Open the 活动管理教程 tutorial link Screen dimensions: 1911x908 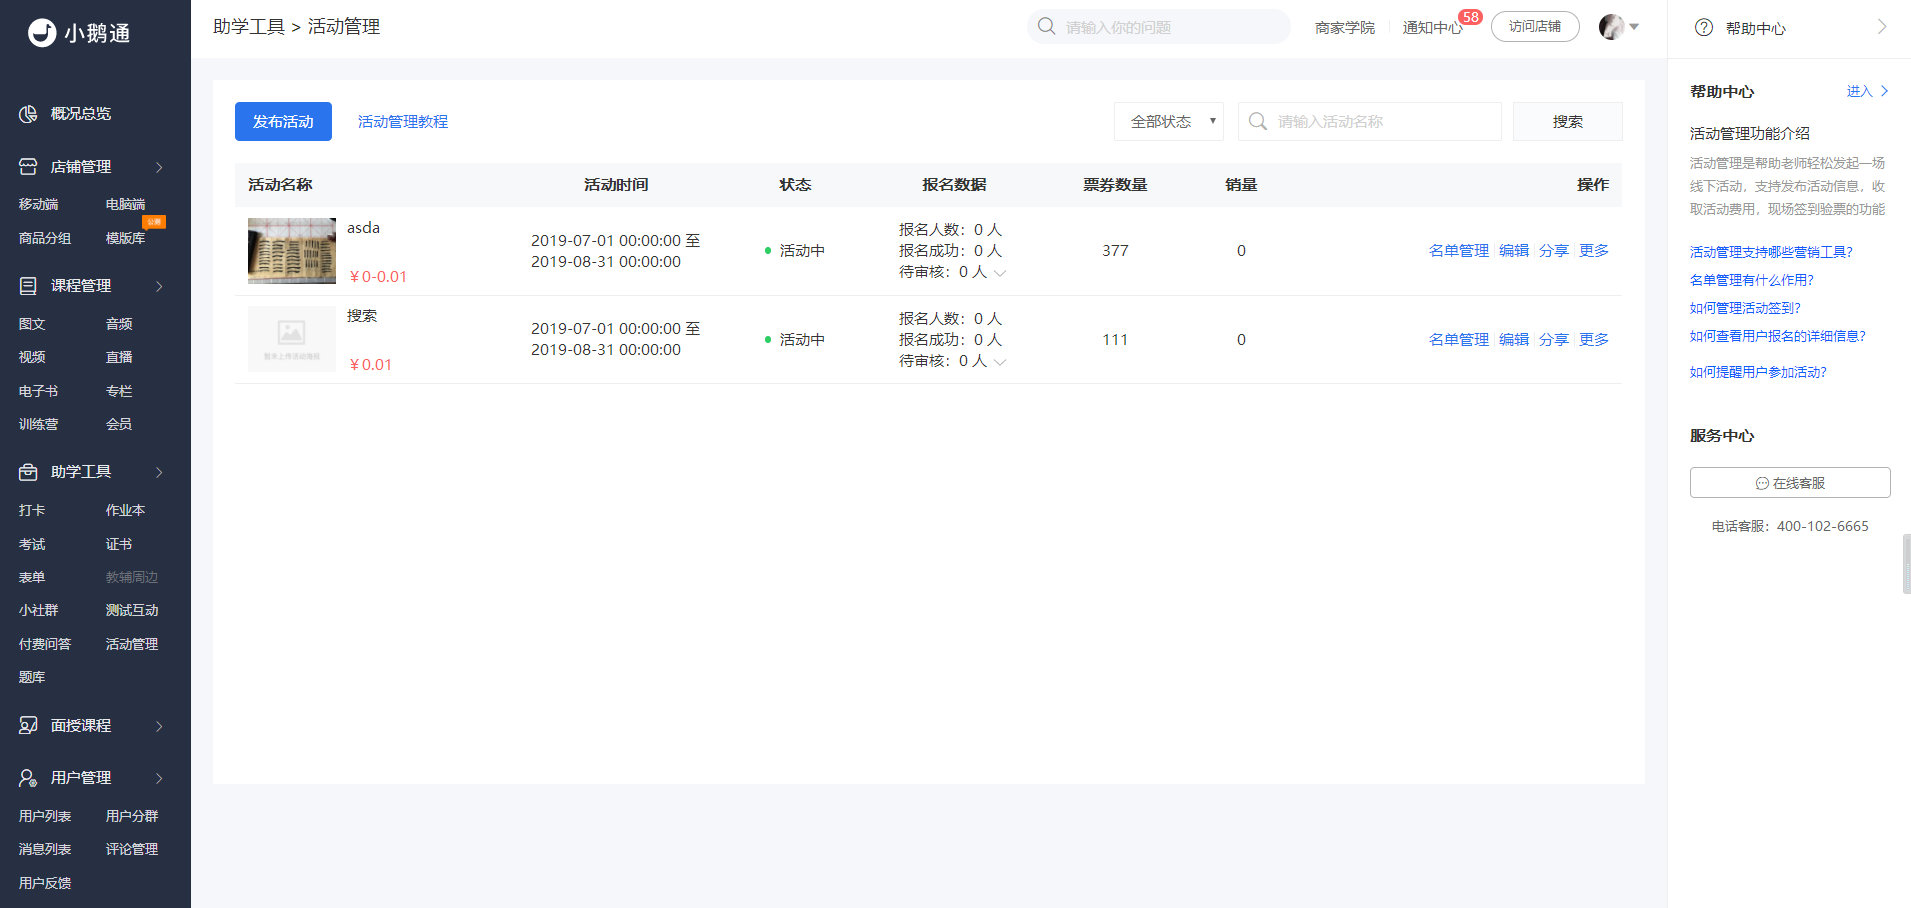403,122
